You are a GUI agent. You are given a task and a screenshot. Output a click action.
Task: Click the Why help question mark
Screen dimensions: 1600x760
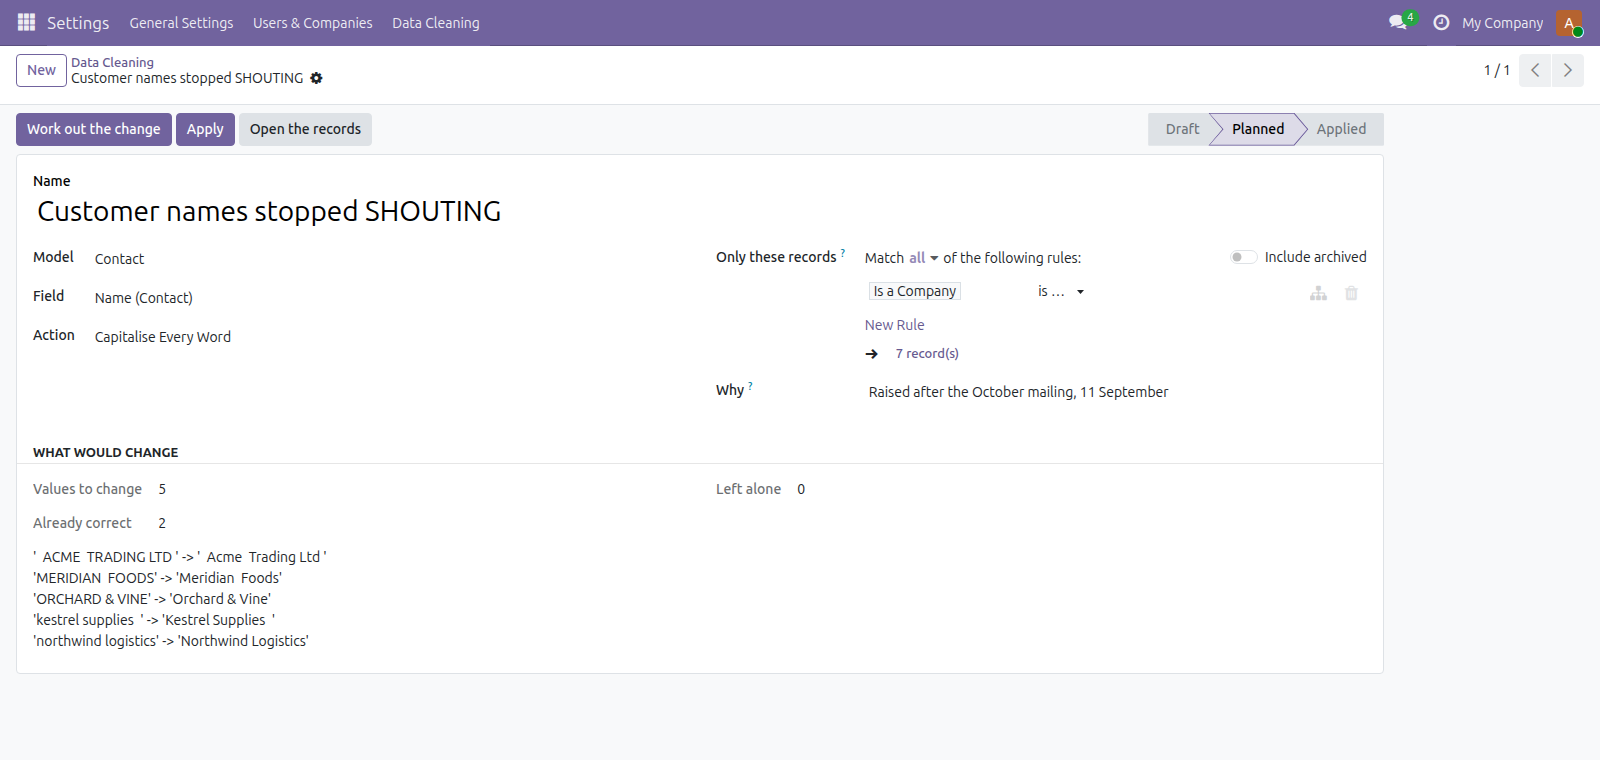pyautogui.click(x=750, y=386)
